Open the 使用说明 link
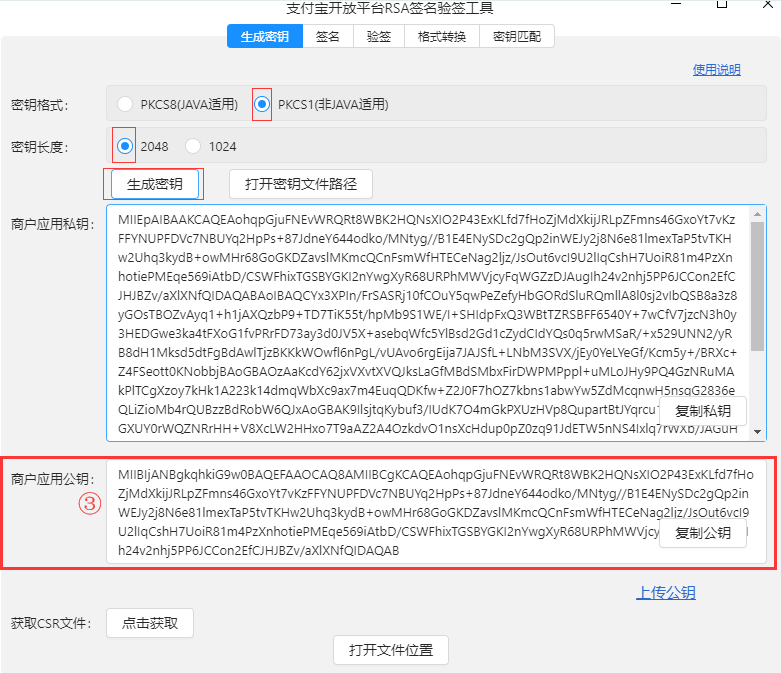The width and height of the screenshot is (781, 673). (716, 70)
